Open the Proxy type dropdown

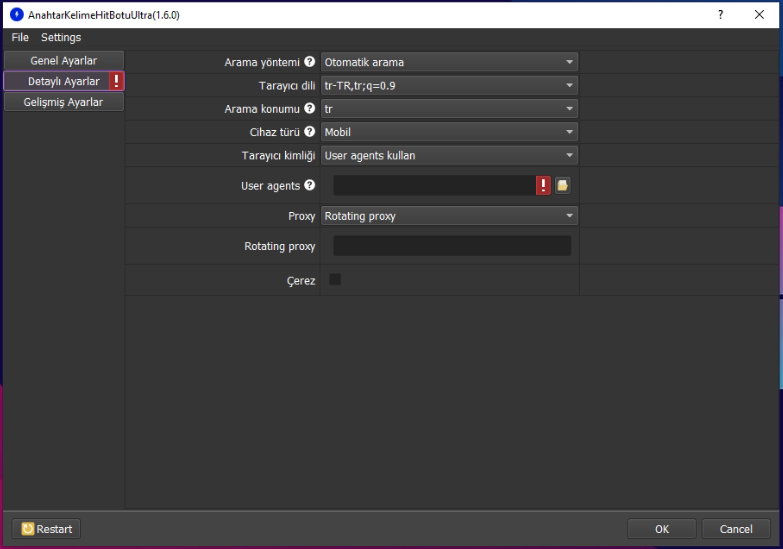[449, 216]
